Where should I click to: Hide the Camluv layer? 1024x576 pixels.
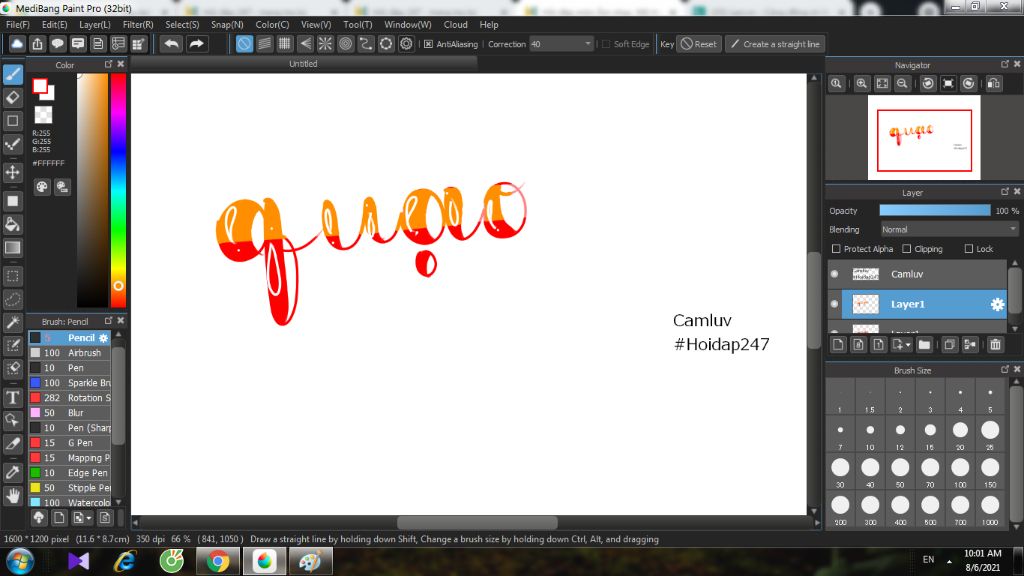click(x=835, y=274)
